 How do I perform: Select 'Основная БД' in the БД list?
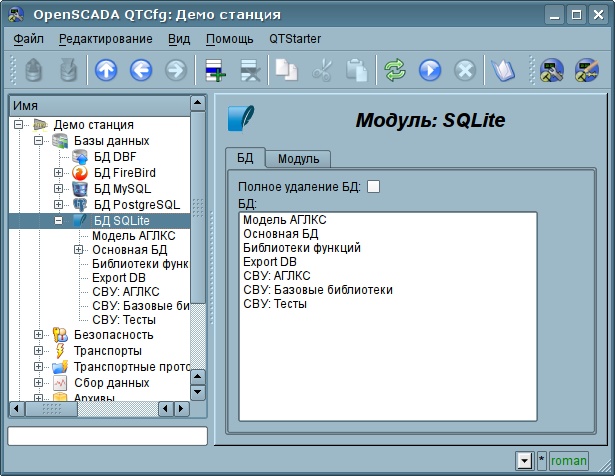pos(281,234)
